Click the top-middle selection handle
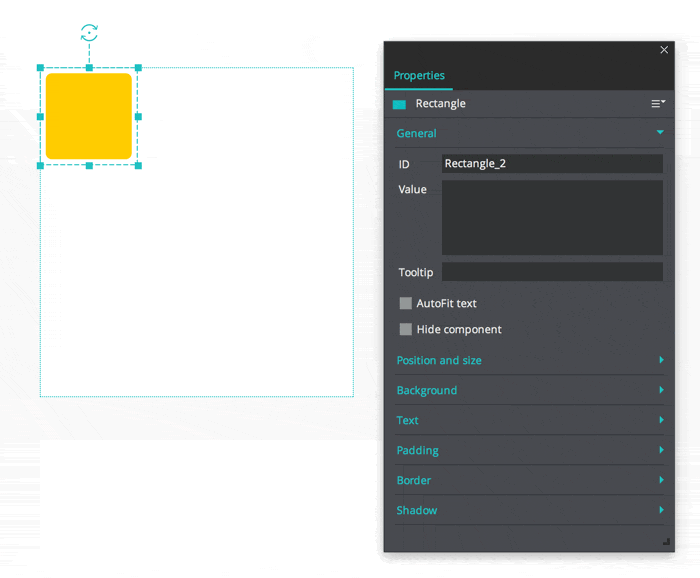 [x=89, y=68]
